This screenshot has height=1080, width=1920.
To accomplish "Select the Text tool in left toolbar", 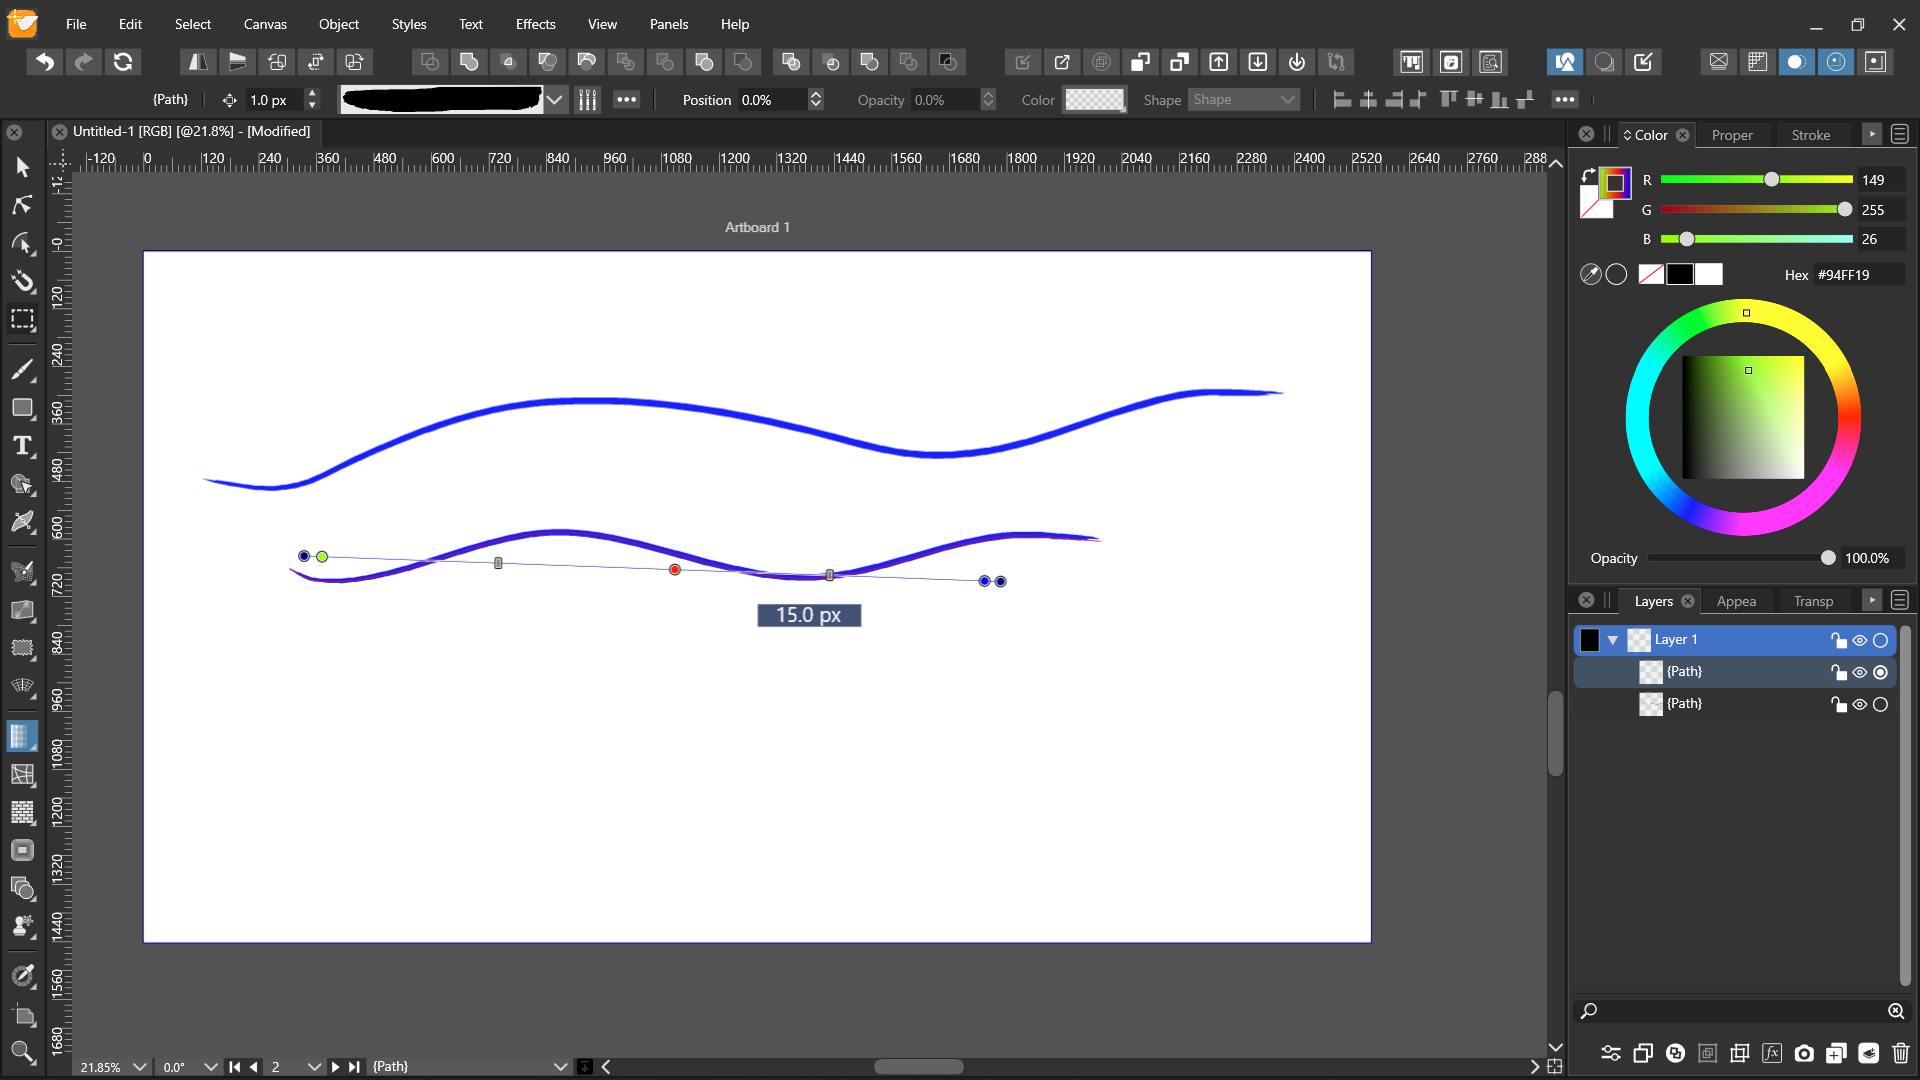I will point(22,446).
